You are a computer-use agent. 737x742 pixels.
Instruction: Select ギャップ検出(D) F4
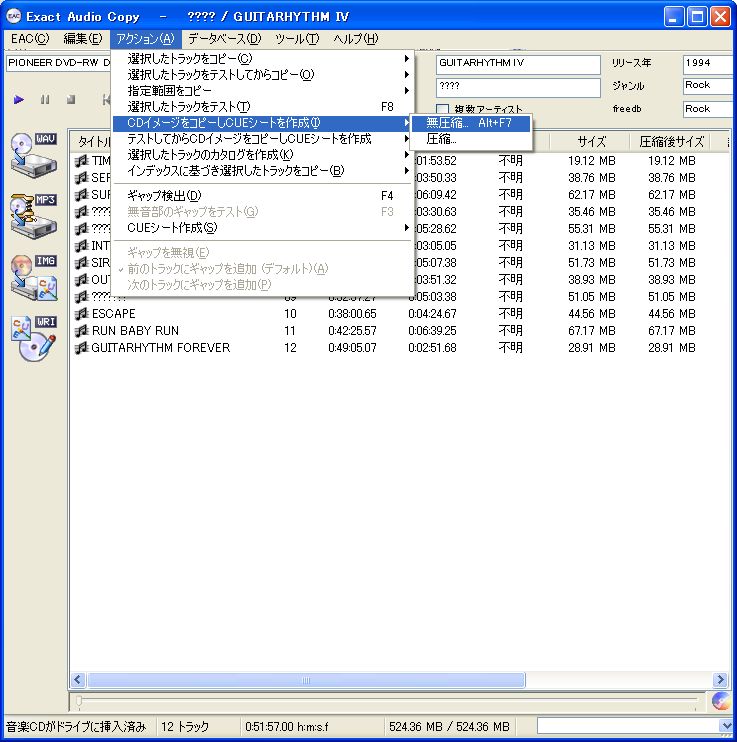pos(263,195)
